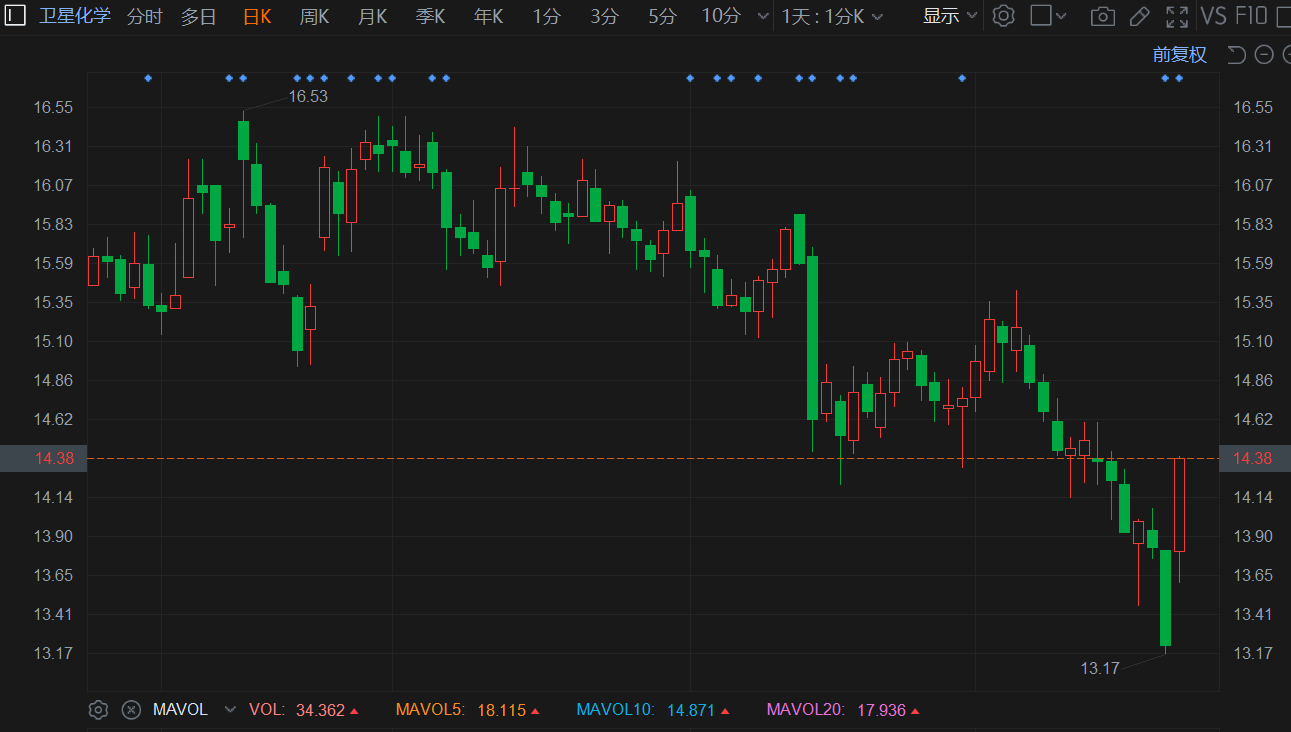Open MAVOL indicator settings gear
Viewport: 1291px width, 732px height.
pos(98,710)
